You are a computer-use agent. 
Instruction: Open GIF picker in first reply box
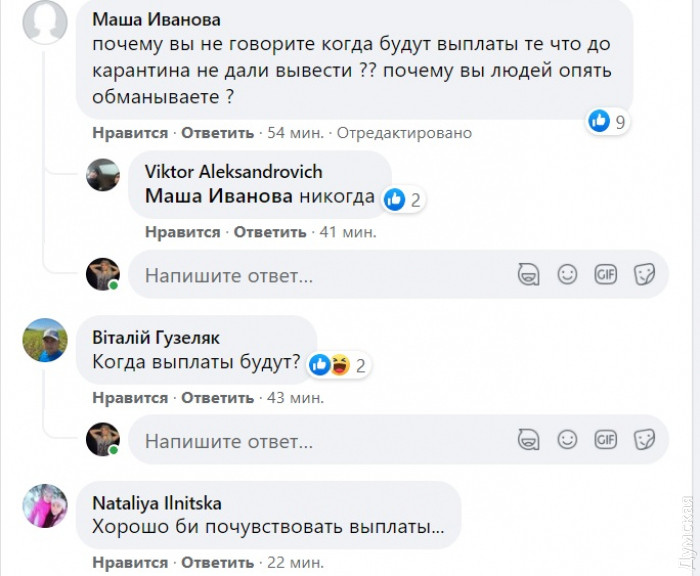[605, 274]
